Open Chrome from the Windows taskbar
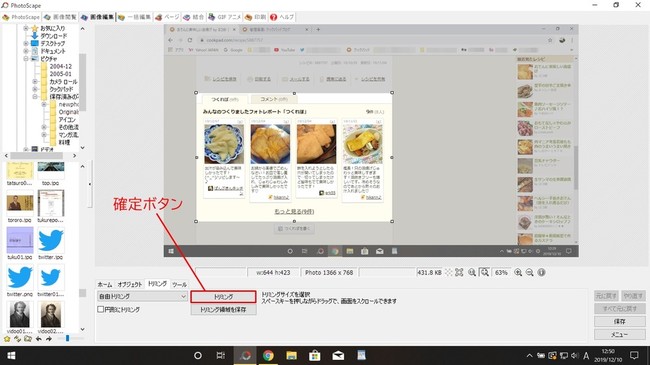The height and width of the screenshot is (365, 650). [x=268, y=355]
